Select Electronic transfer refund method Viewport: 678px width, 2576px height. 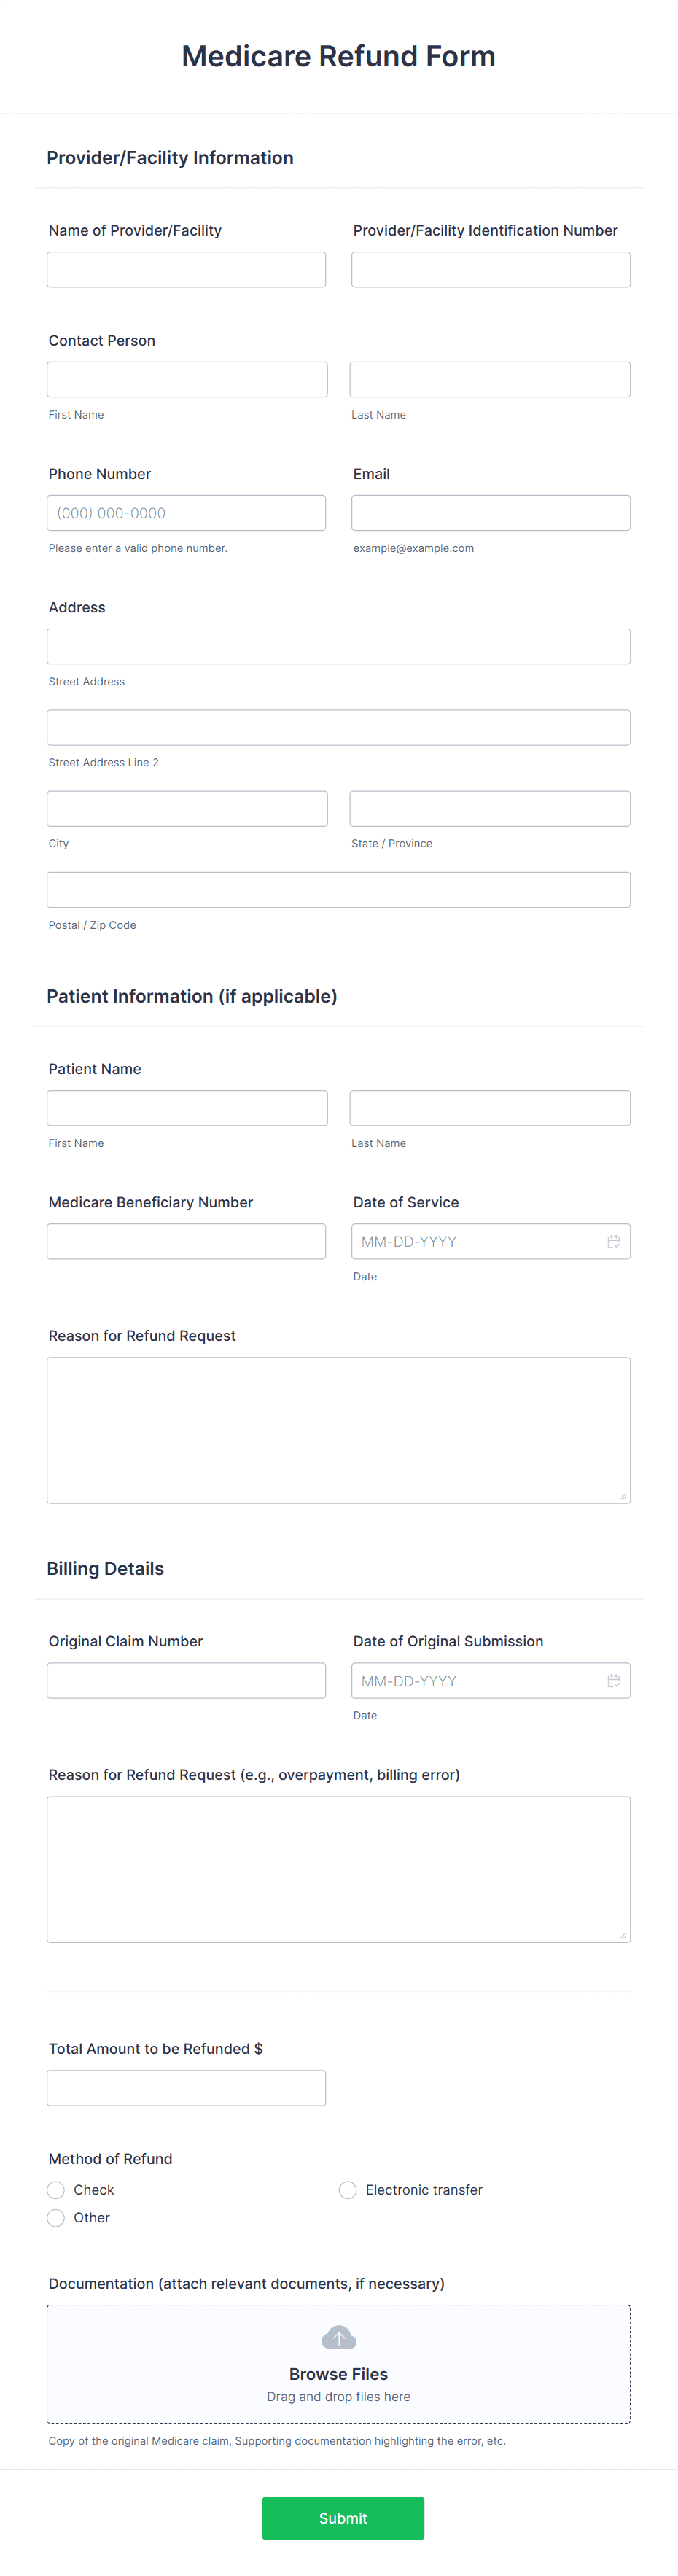tap(348, 2190)
